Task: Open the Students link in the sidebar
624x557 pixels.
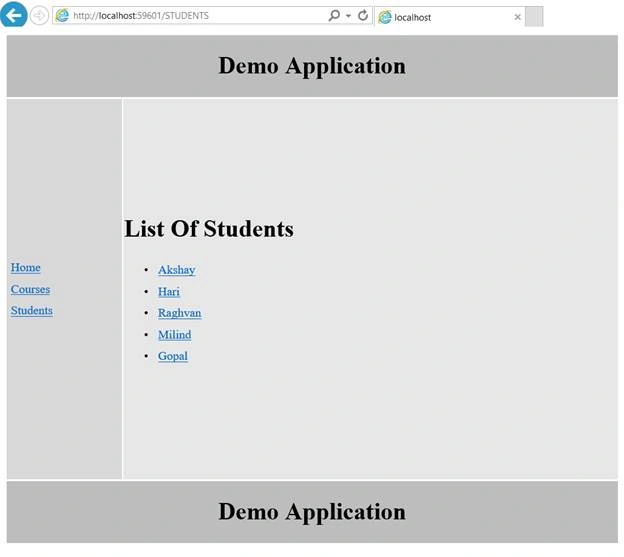Action: 32,311
